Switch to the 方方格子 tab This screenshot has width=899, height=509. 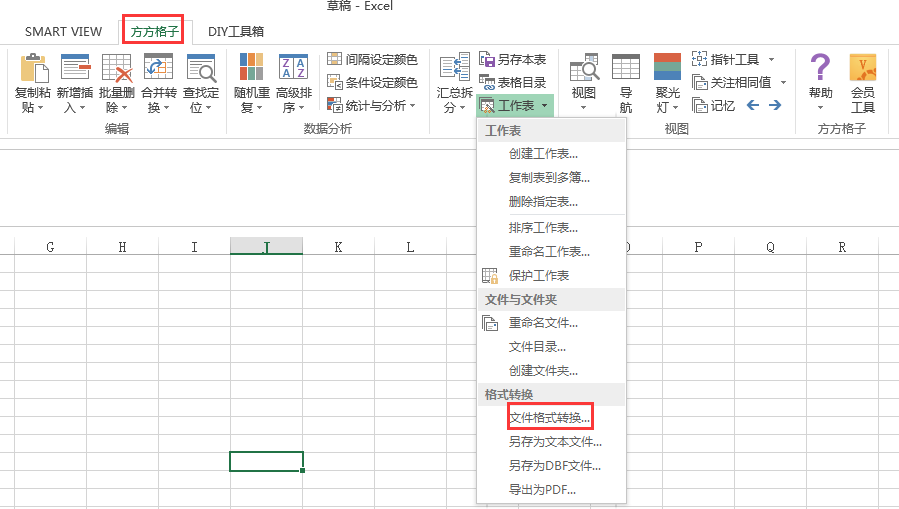click(154, 32)
